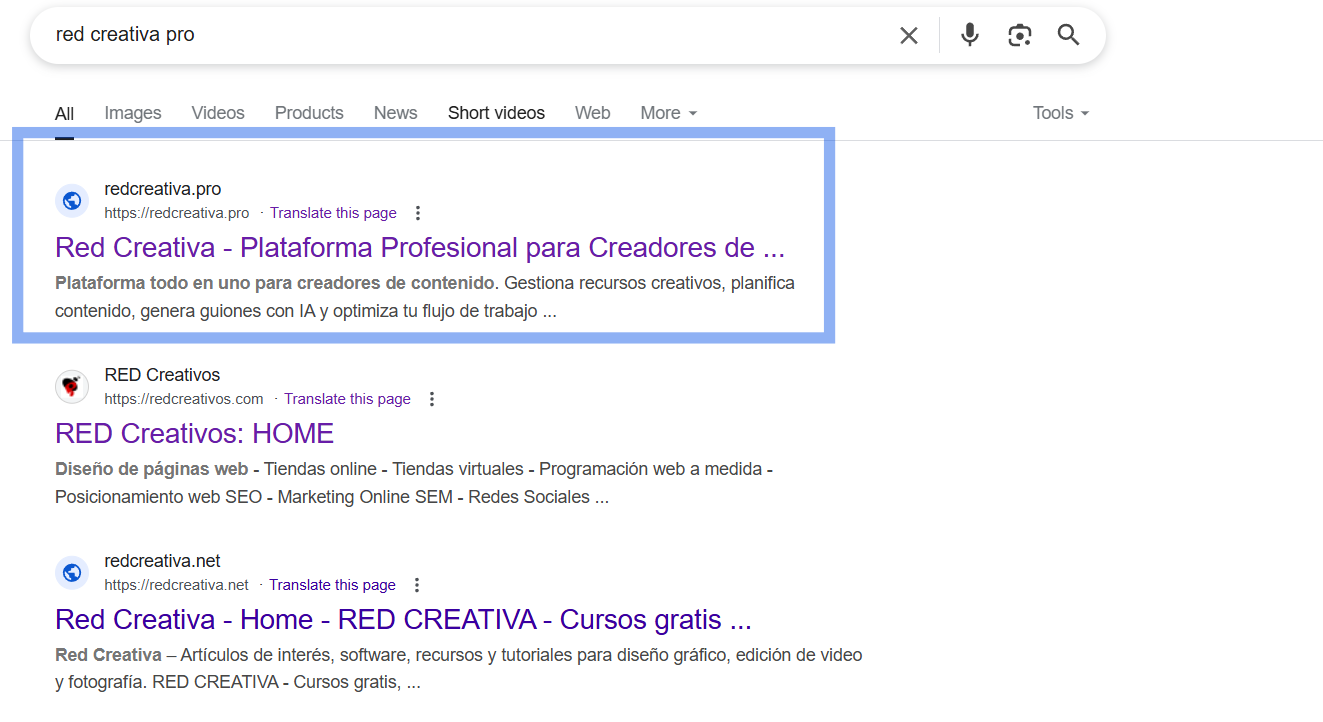Image resolution: width=1323 pixels, height=722 pixels.
Task: Click RED Creativos site favicon
Action: click(72, 387)
